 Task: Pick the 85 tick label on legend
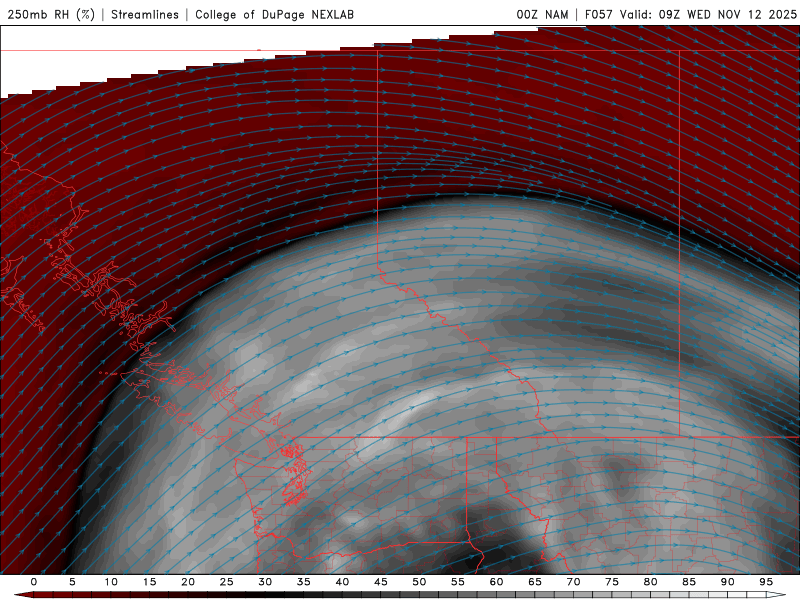[x=689, y=582]
